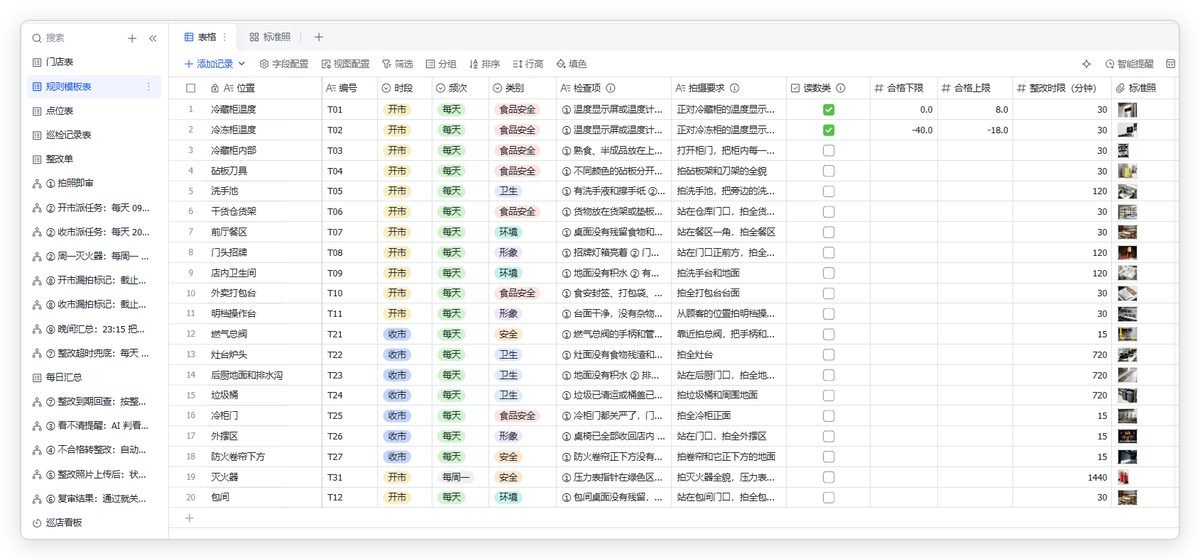Click the 填色 fill color tool
This screenshot has height=560, width=1200.
571,63
